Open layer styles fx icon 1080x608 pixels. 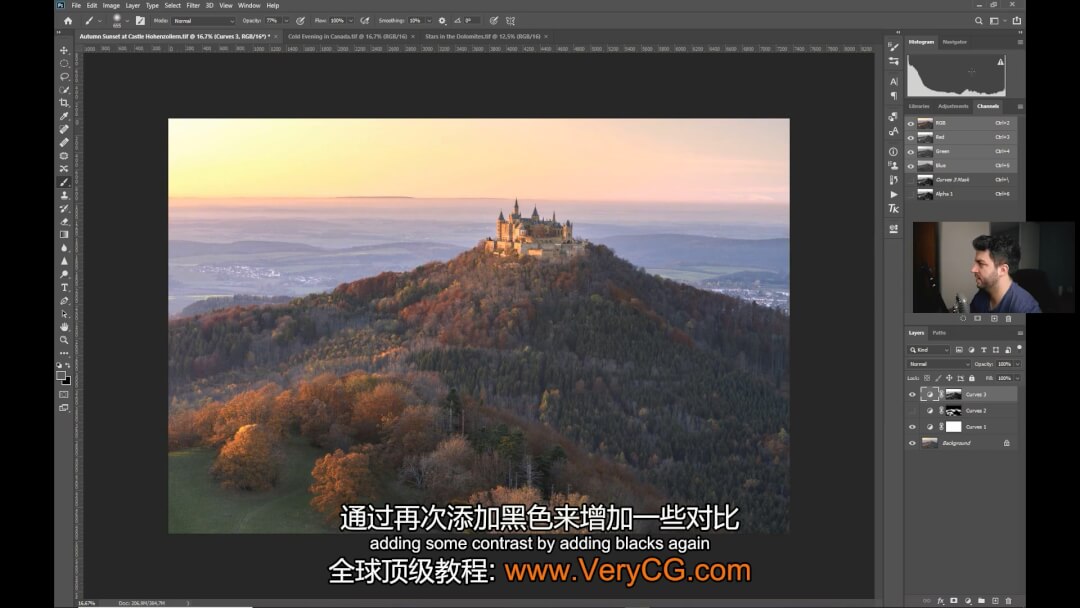coord(940,600)
